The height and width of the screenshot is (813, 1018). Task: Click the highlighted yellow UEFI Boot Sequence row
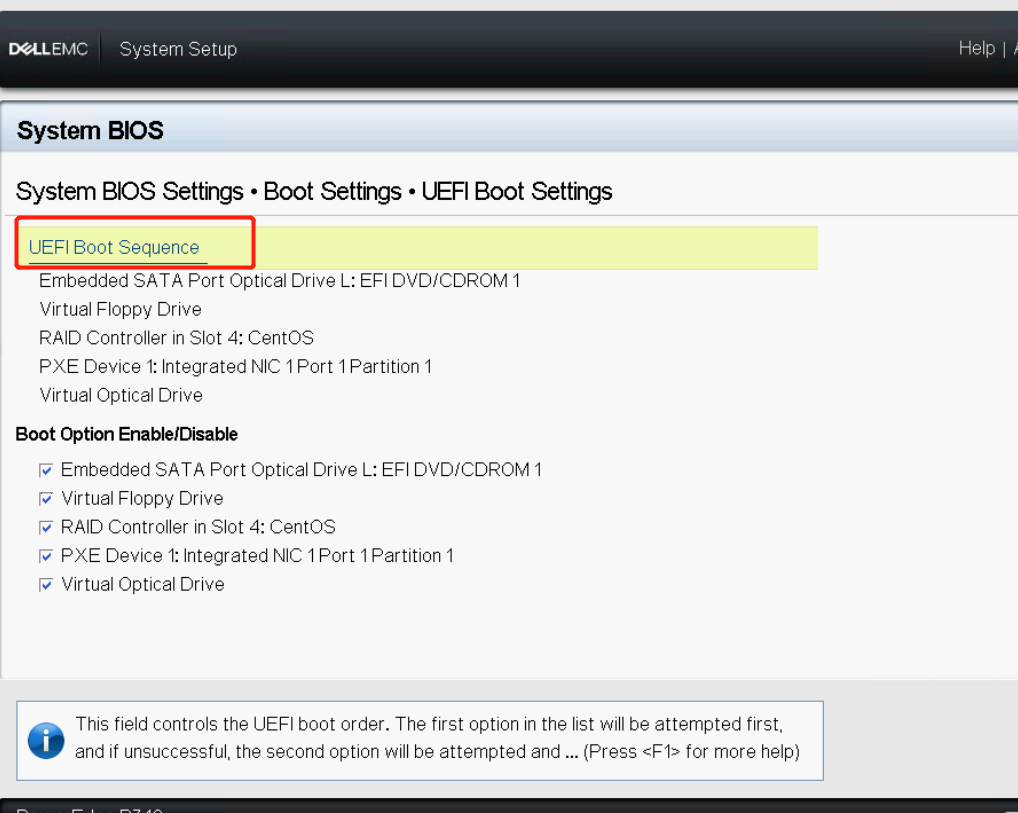417,247
